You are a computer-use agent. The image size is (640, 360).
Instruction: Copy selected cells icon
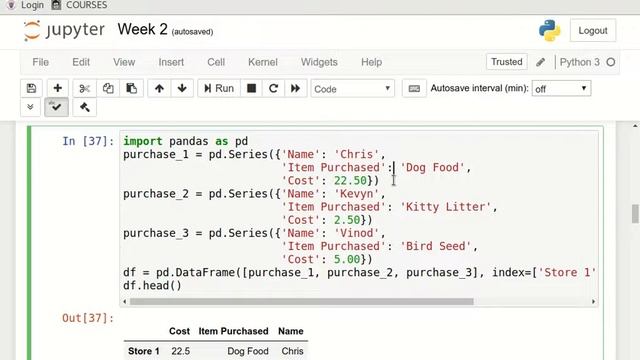pyautogui.click(x=108, y=89)
